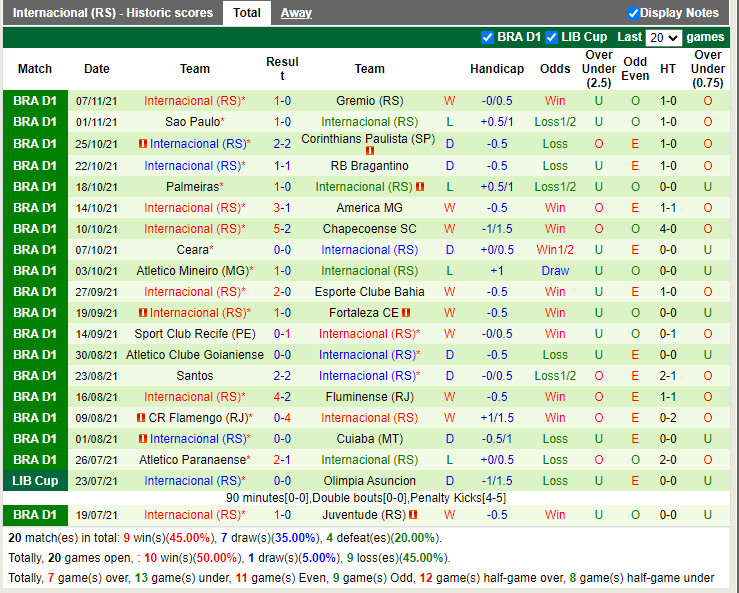Click red card icon before CR Flamengo (RJ)
The height and width of the screenshot is (593, 739).
(142, 418)
